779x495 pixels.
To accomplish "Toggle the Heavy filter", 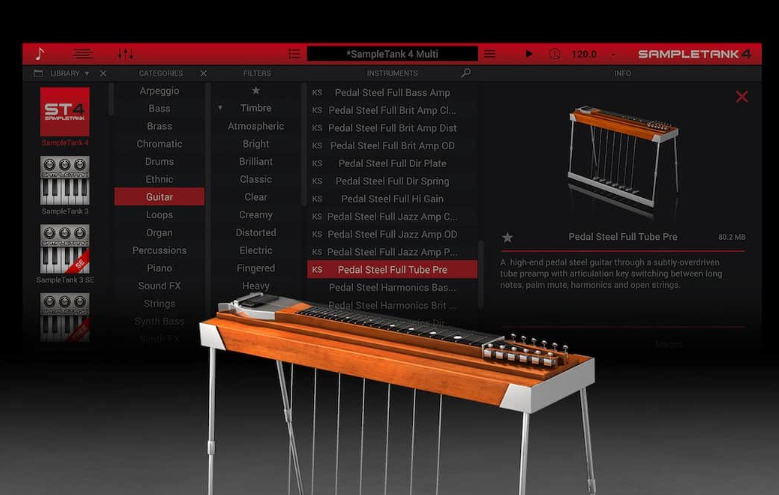I will click(x=256, y=286).
